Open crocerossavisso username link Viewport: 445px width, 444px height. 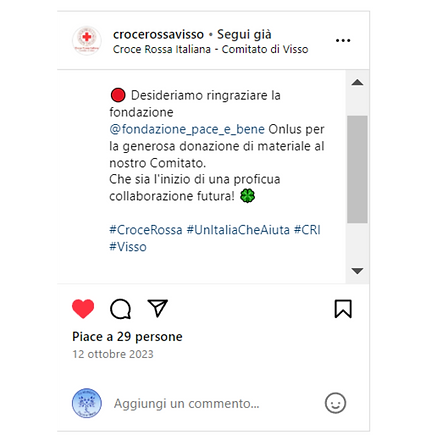coord(158,34)
